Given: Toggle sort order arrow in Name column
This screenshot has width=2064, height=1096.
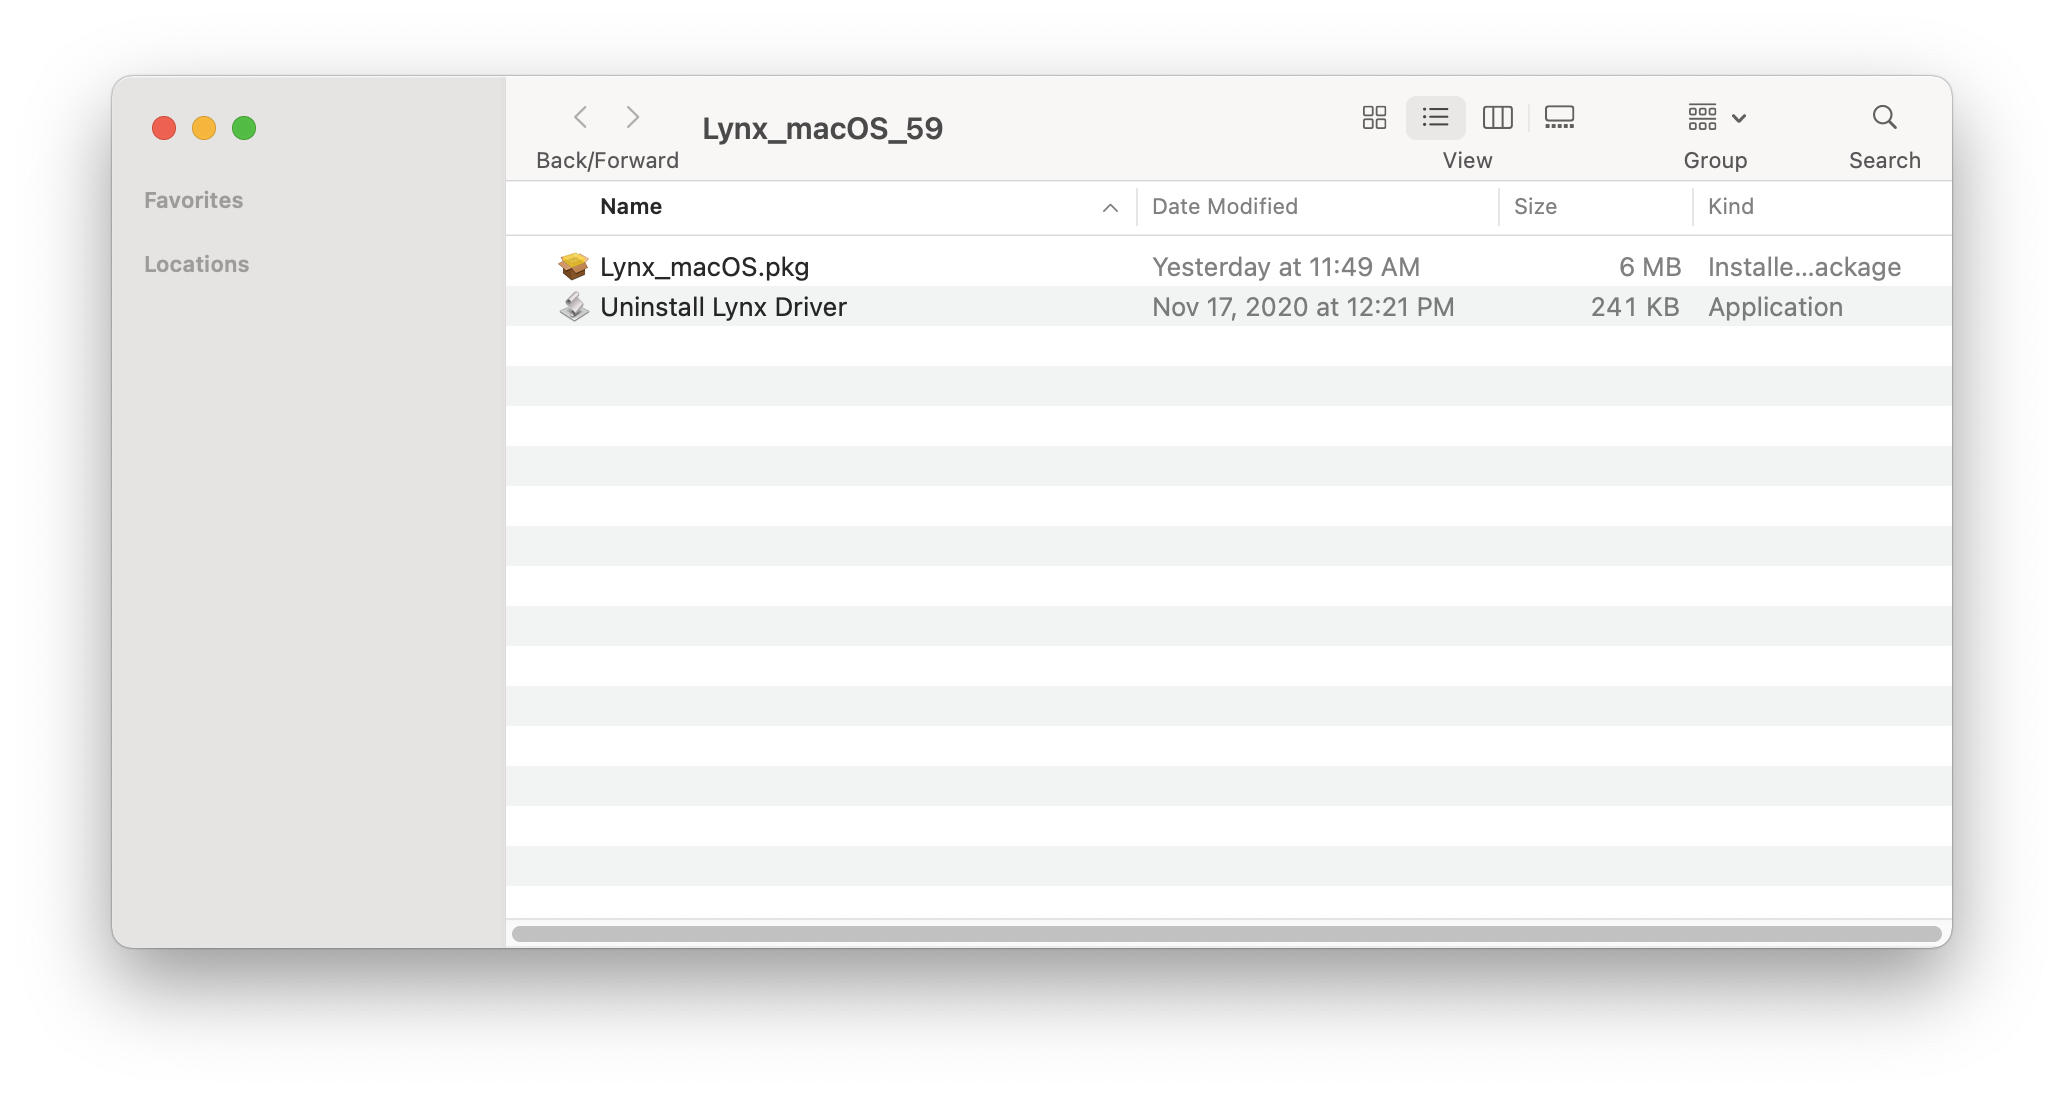Looking at the screenshot, I should [x=1110, y=207].
